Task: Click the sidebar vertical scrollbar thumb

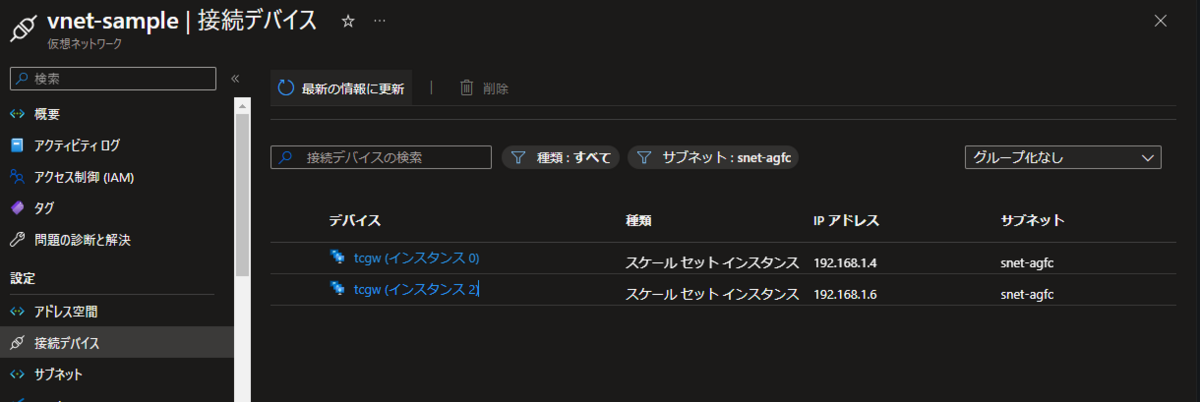Action: [242, 195]
